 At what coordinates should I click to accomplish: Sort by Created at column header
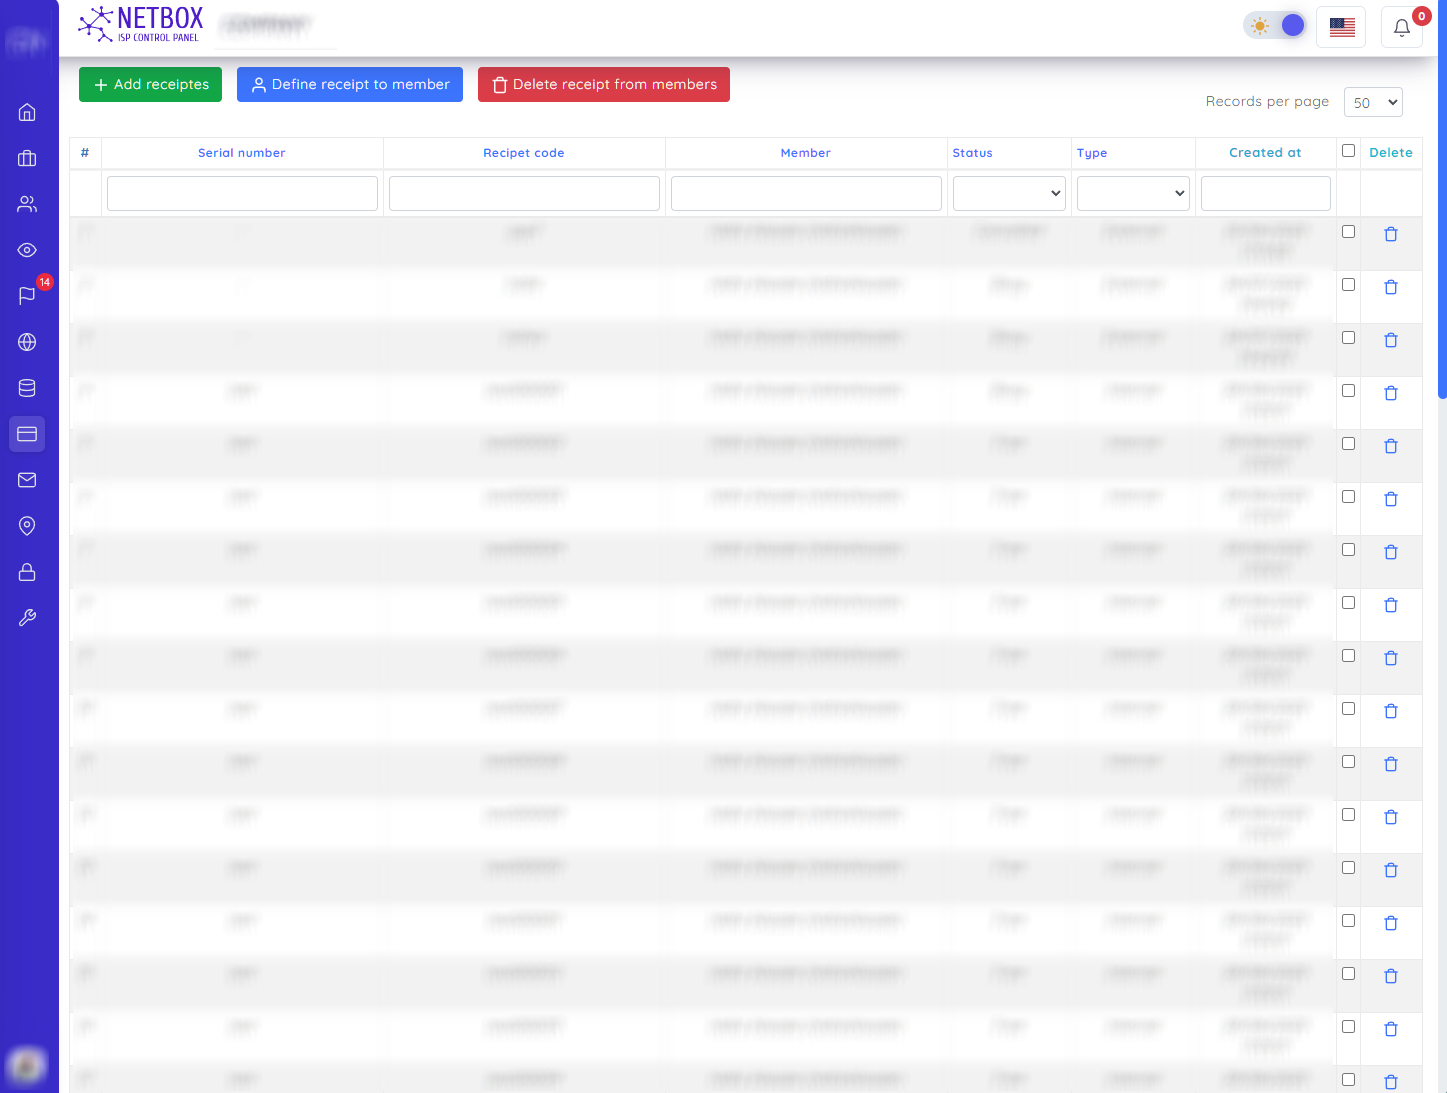pyautogui.click(x=1265, y=153)
